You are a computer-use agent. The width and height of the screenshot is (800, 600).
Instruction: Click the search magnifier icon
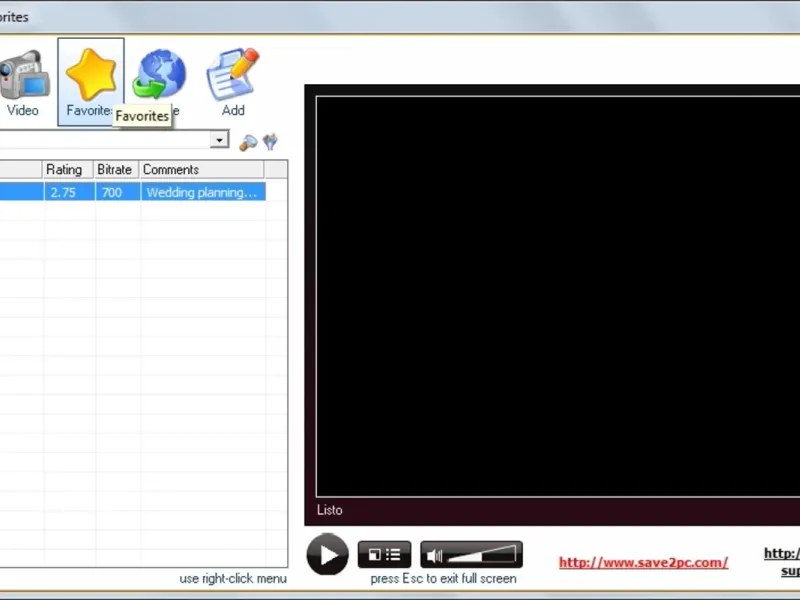(x=248, y=142)
